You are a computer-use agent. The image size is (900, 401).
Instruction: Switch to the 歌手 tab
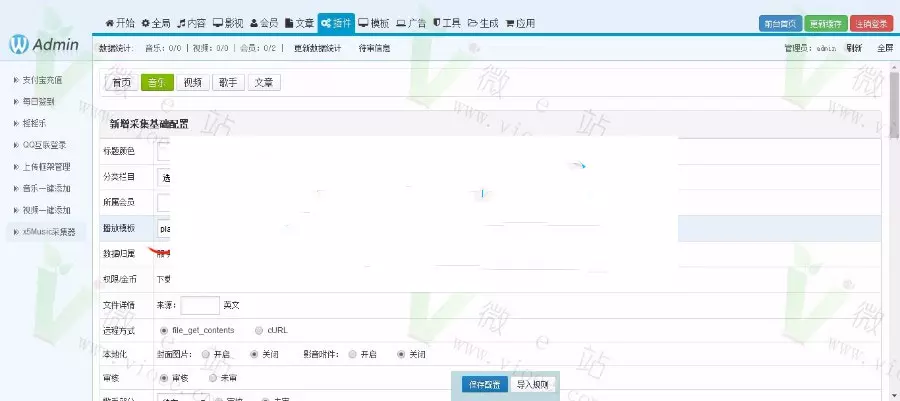[228, 83]
